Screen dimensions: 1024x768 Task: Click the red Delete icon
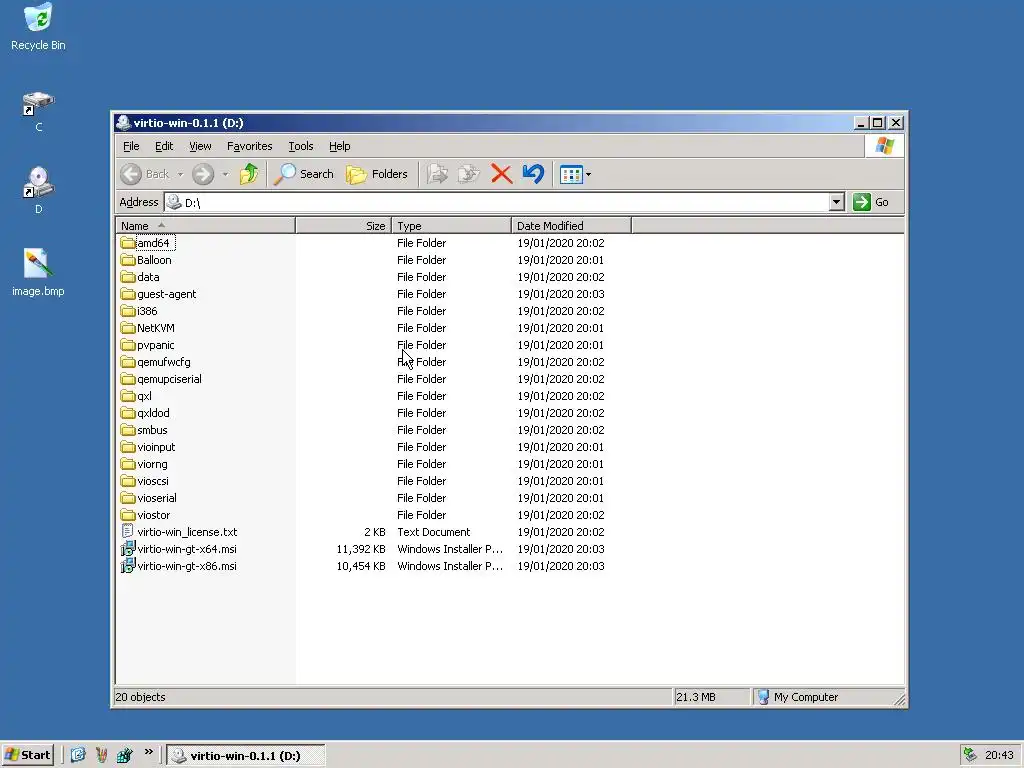pos(502,174)
